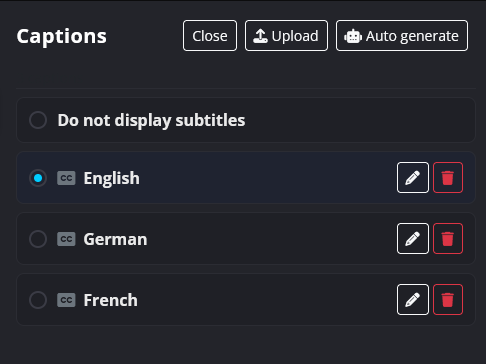Delete the English caption track
The height and width of the screenshot is (364, 486).
(448, 178)
